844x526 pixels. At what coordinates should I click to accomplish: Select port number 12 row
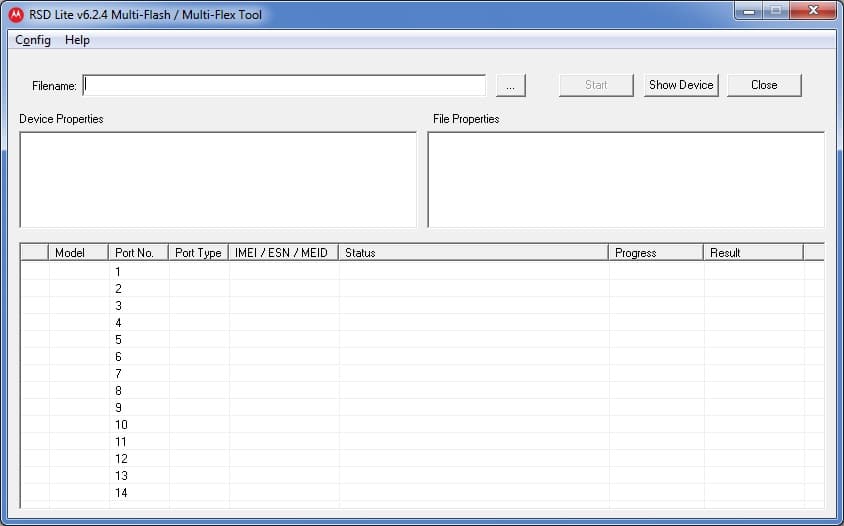point(422,458)
